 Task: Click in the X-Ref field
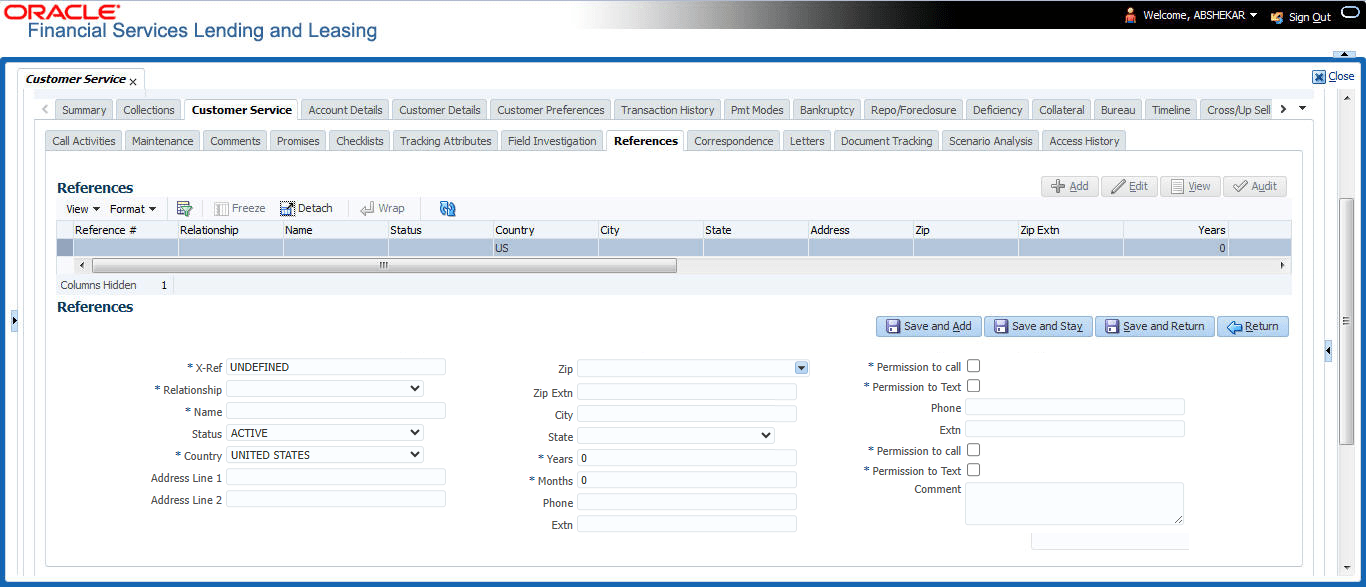tap(336, 367)
